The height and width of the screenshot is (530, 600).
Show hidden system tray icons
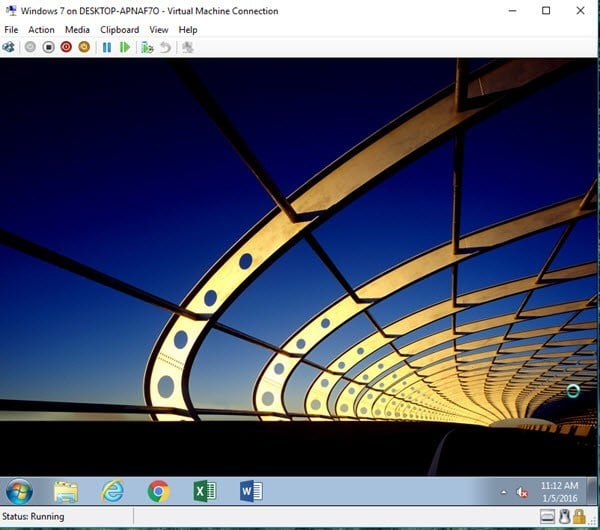tap(503, 492)
